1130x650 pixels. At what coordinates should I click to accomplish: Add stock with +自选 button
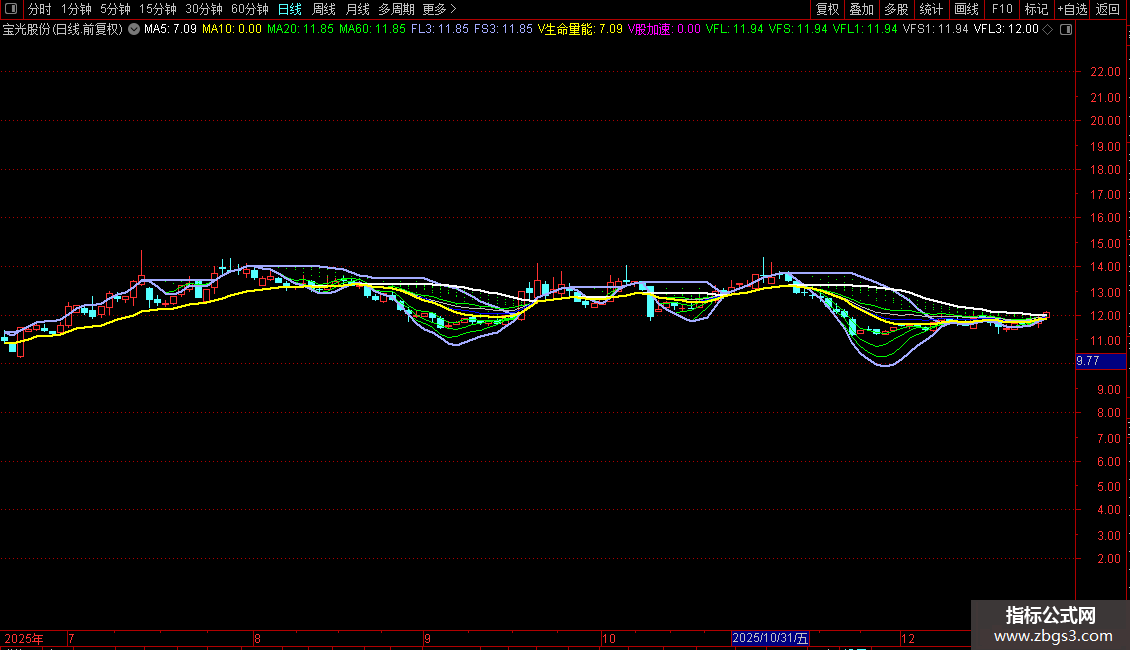1072,9
